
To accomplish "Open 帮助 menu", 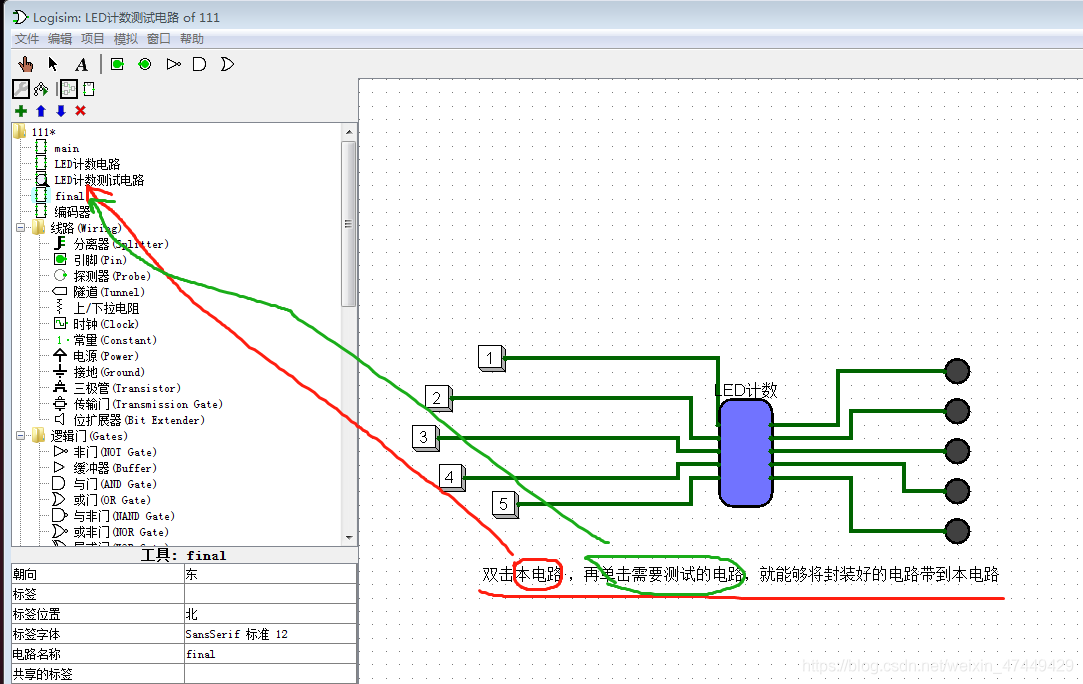I will click(191, 39).
